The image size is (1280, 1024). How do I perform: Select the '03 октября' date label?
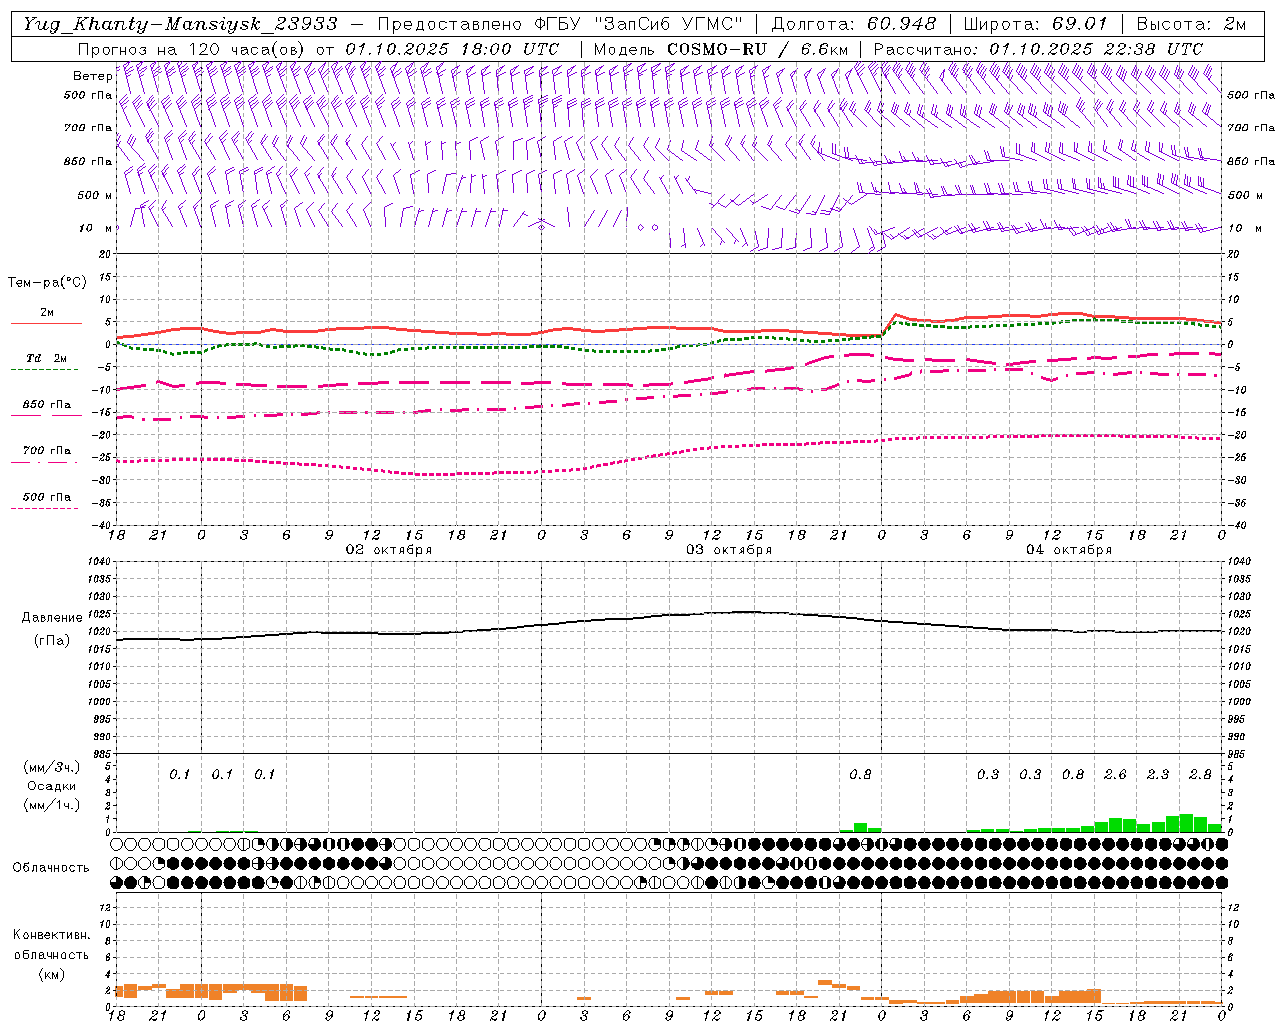[x=728, y=550]
